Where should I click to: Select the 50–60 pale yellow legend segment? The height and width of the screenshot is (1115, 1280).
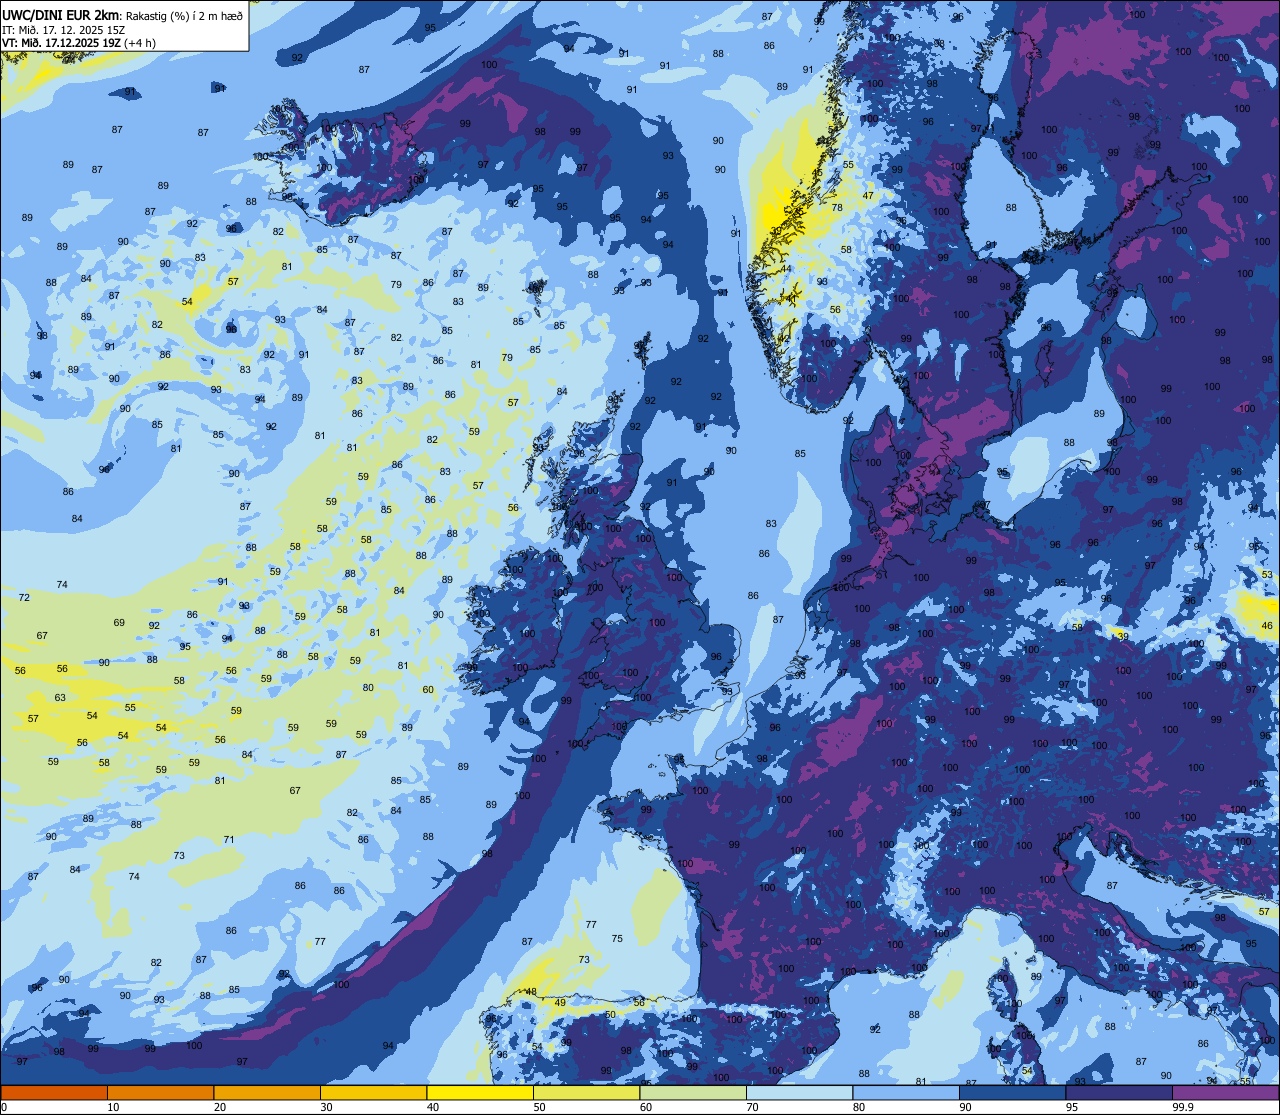tap(586, 1092)
